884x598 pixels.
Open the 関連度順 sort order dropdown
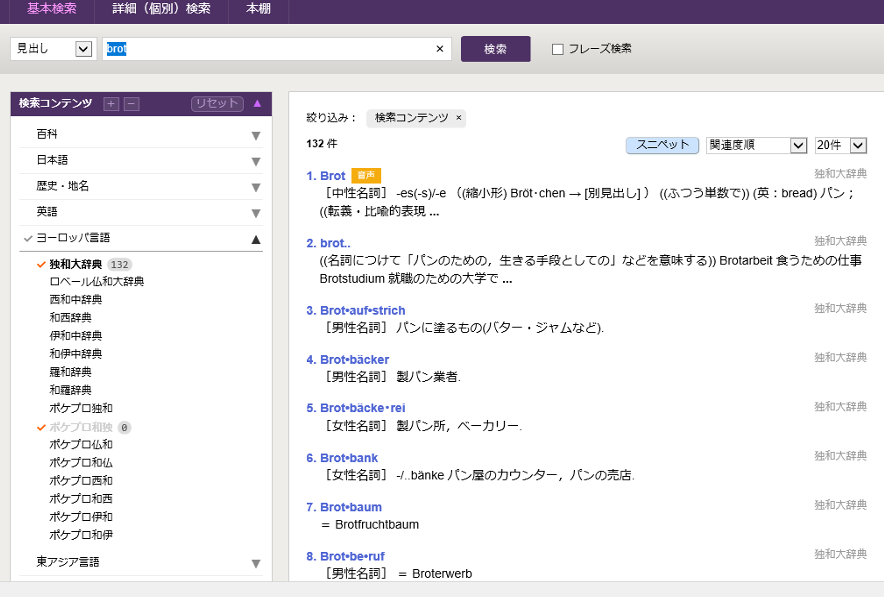point(756,145)
